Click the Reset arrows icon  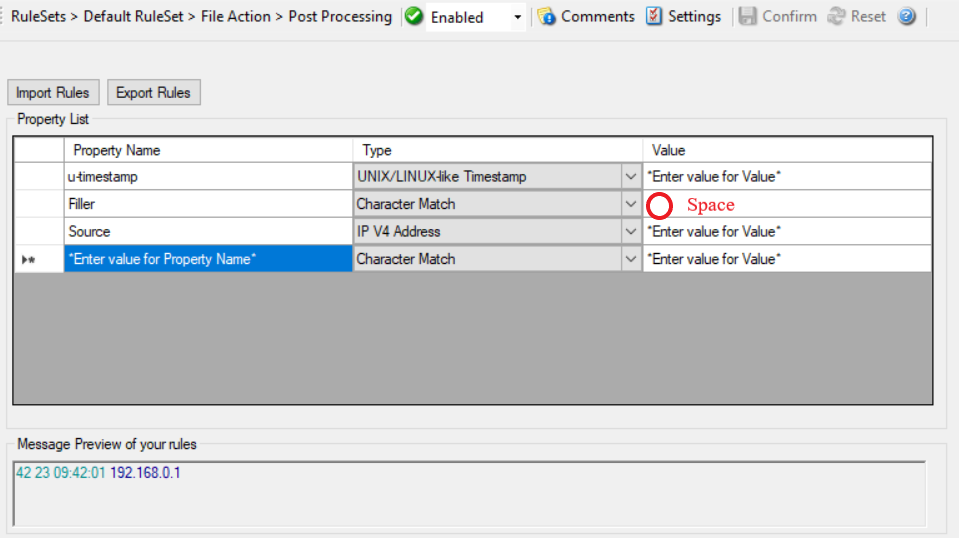point(837,17)
